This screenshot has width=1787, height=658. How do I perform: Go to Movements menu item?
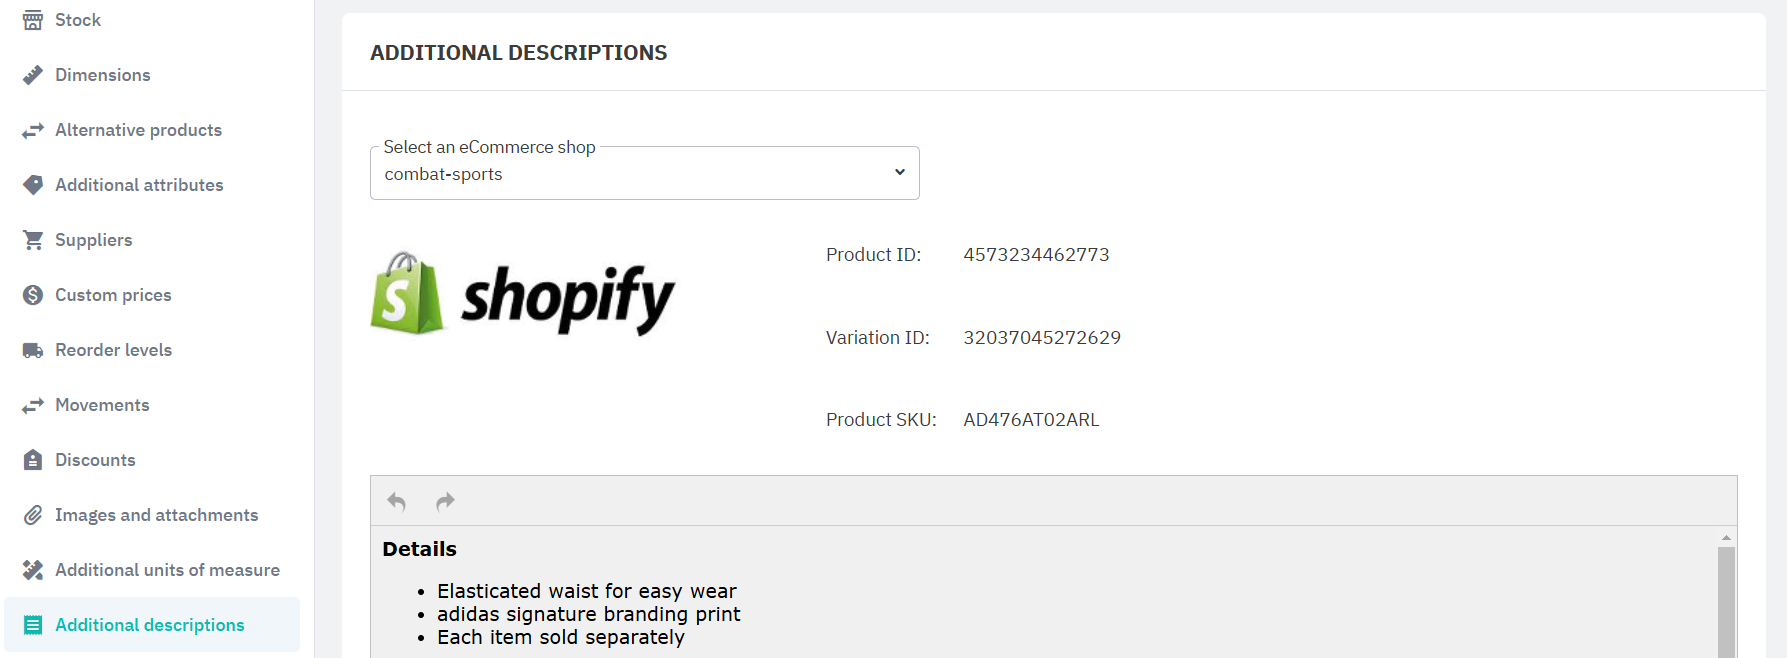pyautogui.click(x=102, y=405)
